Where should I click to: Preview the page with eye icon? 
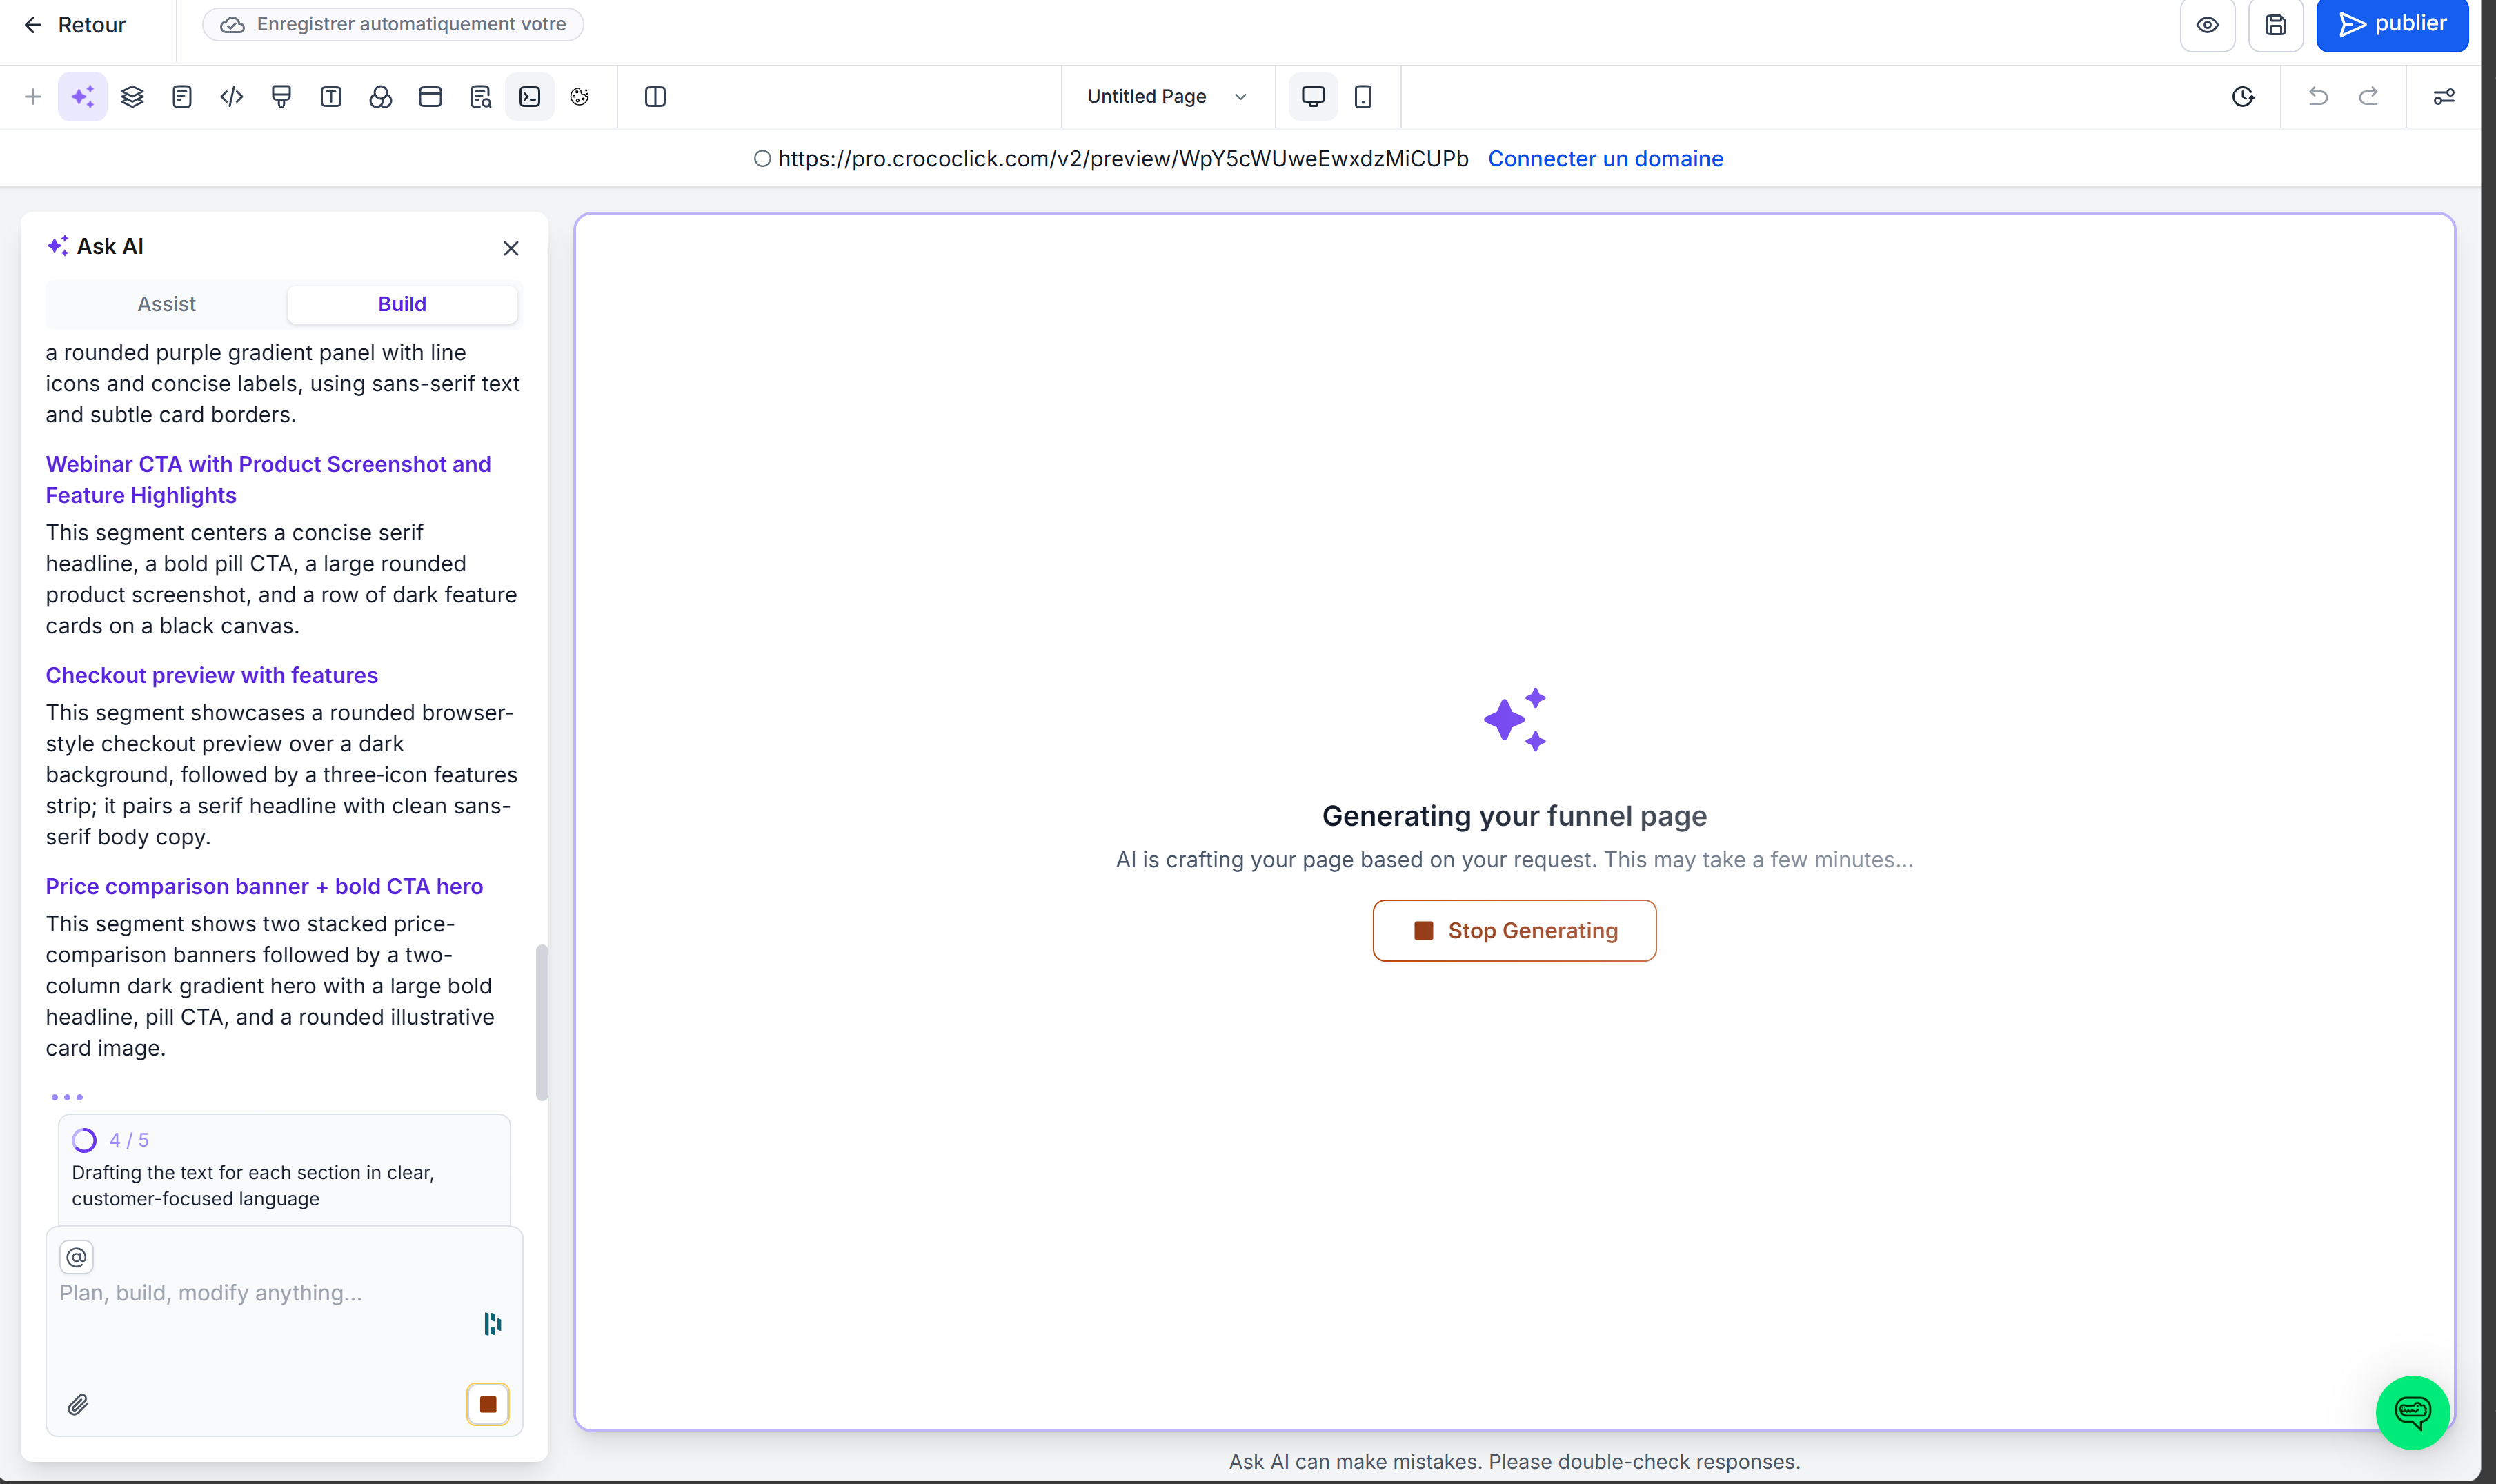click(x=2208, y=25)
